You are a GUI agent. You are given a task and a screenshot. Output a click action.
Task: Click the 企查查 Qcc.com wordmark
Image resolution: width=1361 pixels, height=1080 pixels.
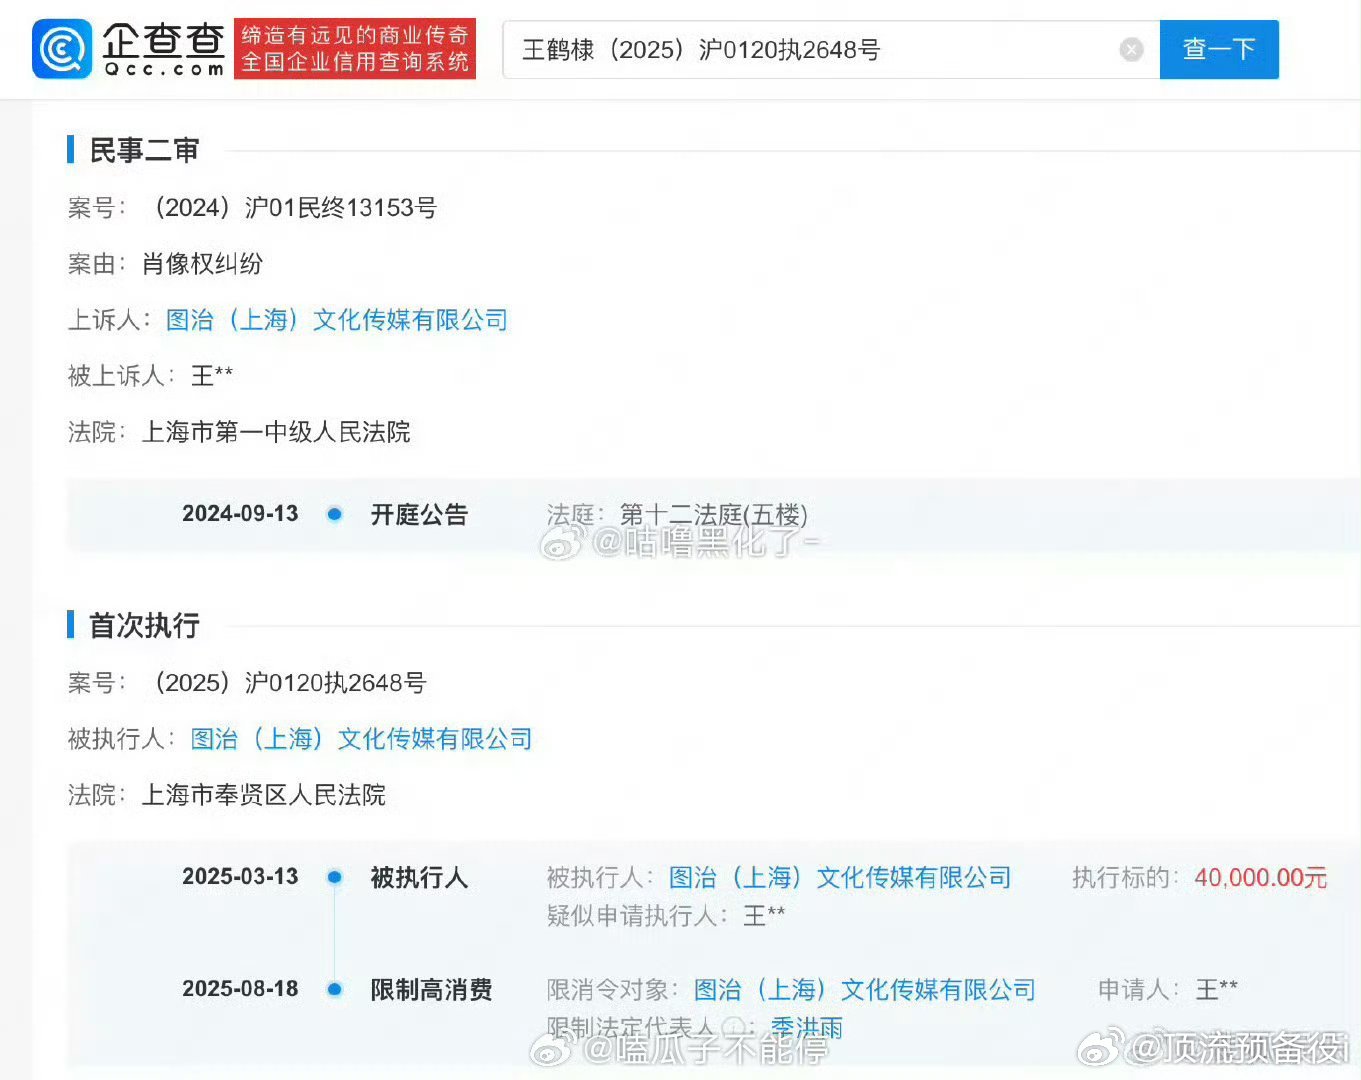[163, 49]
